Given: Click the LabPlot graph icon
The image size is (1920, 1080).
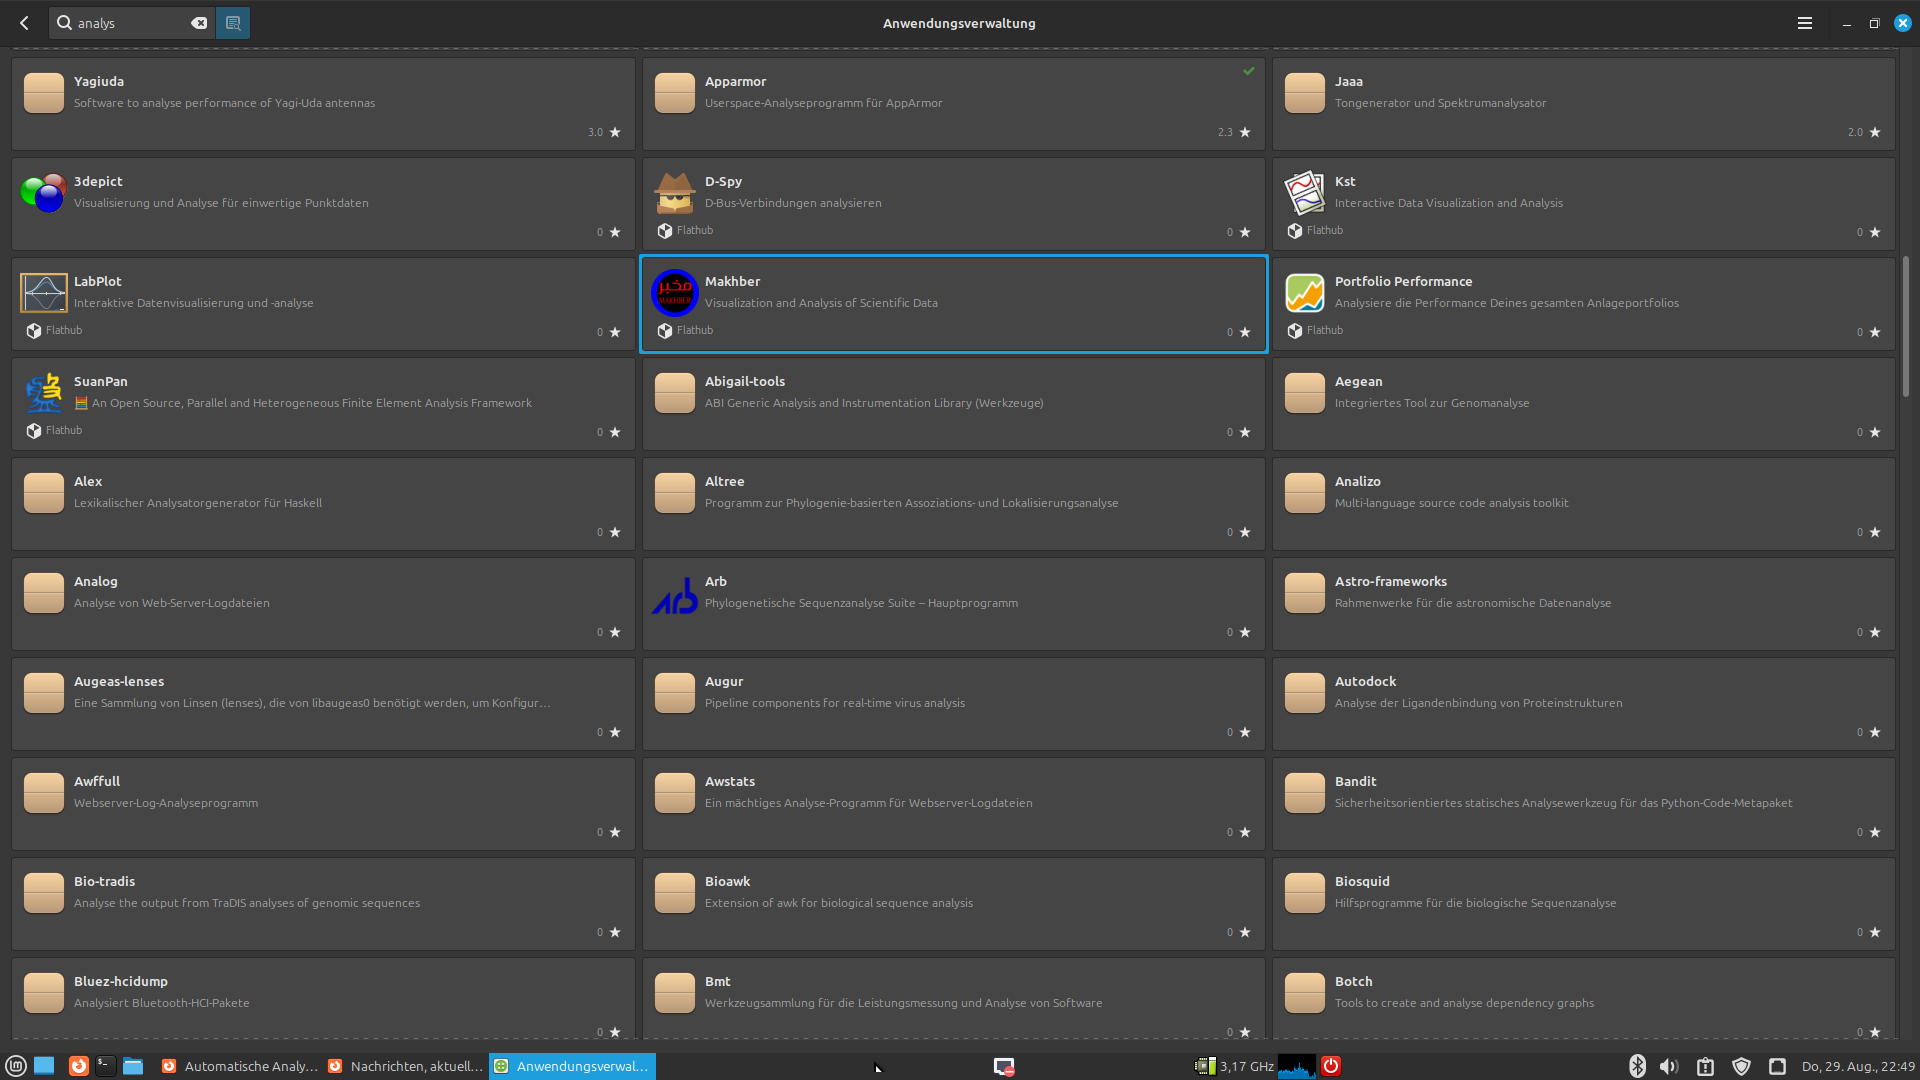Looking at the screenshot, I should pos(44,293).
